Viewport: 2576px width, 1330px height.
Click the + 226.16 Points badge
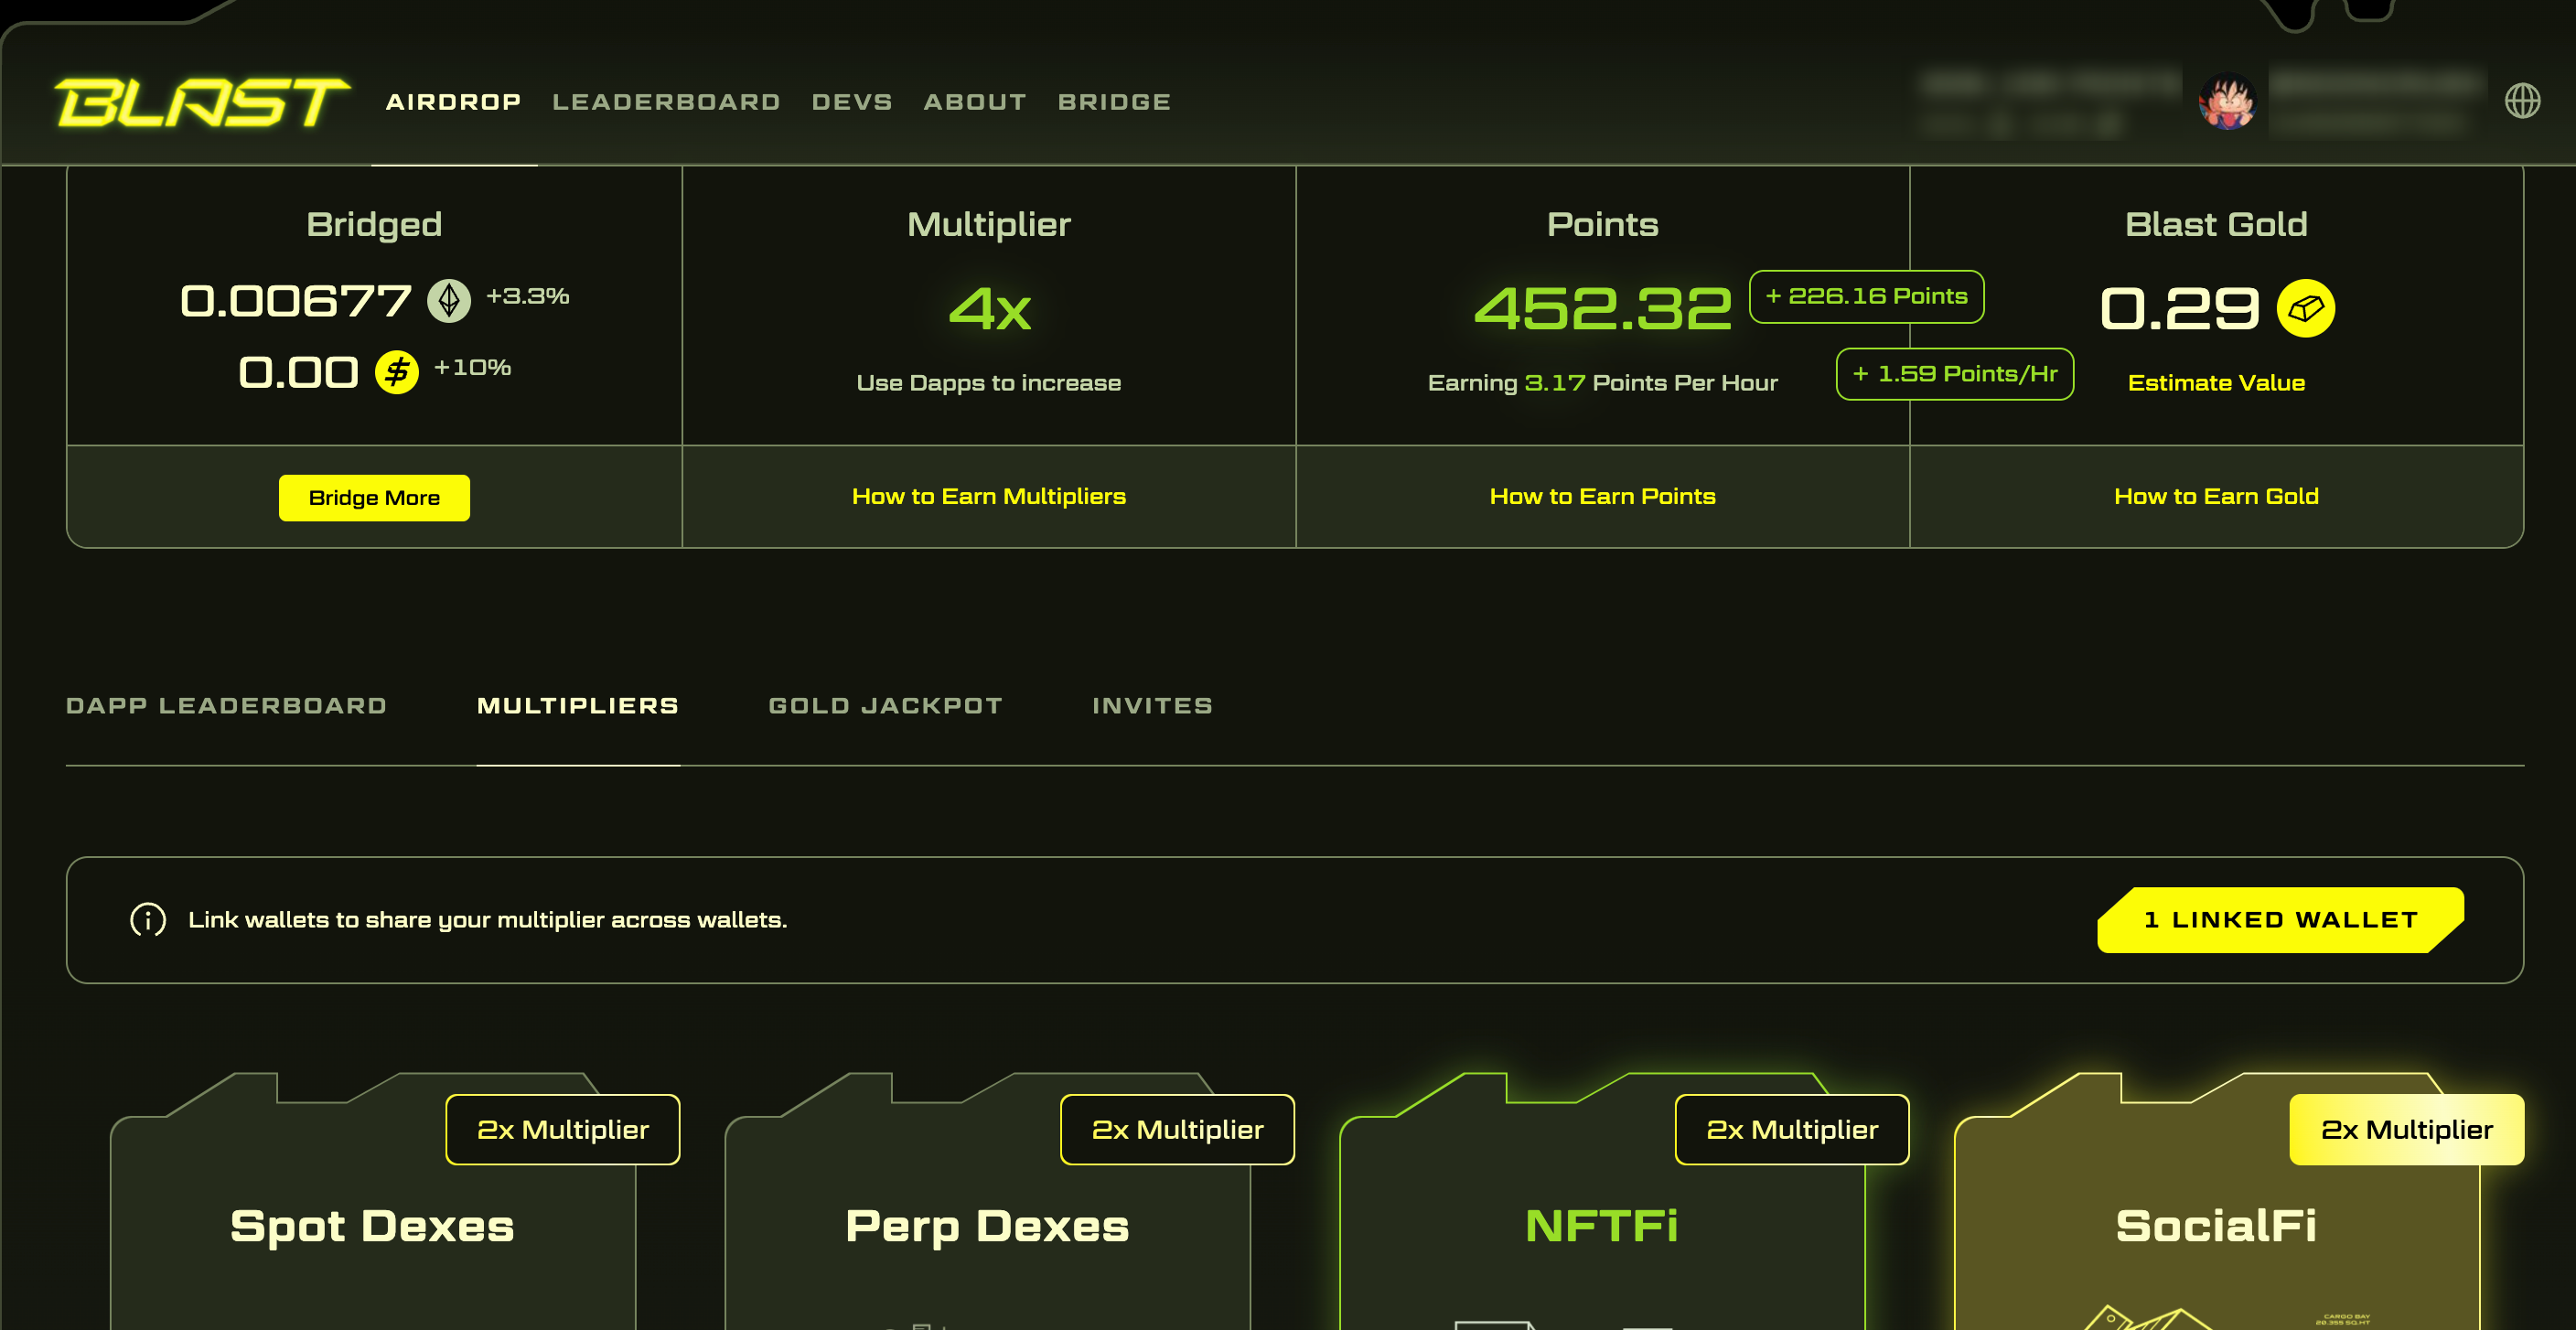click(x=1866, y=296)
